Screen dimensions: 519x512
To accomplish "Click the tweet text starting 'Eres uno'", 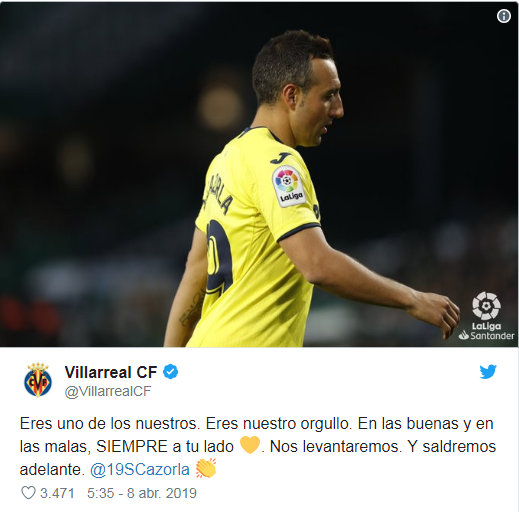I will 258,446.
